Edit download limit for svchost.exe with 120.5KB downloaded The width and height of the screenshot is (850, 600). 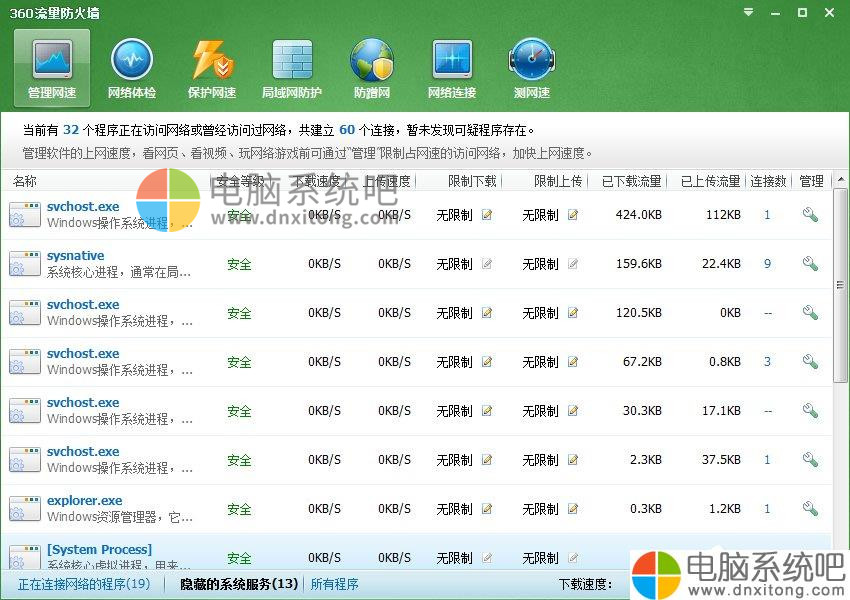(487, 313)
